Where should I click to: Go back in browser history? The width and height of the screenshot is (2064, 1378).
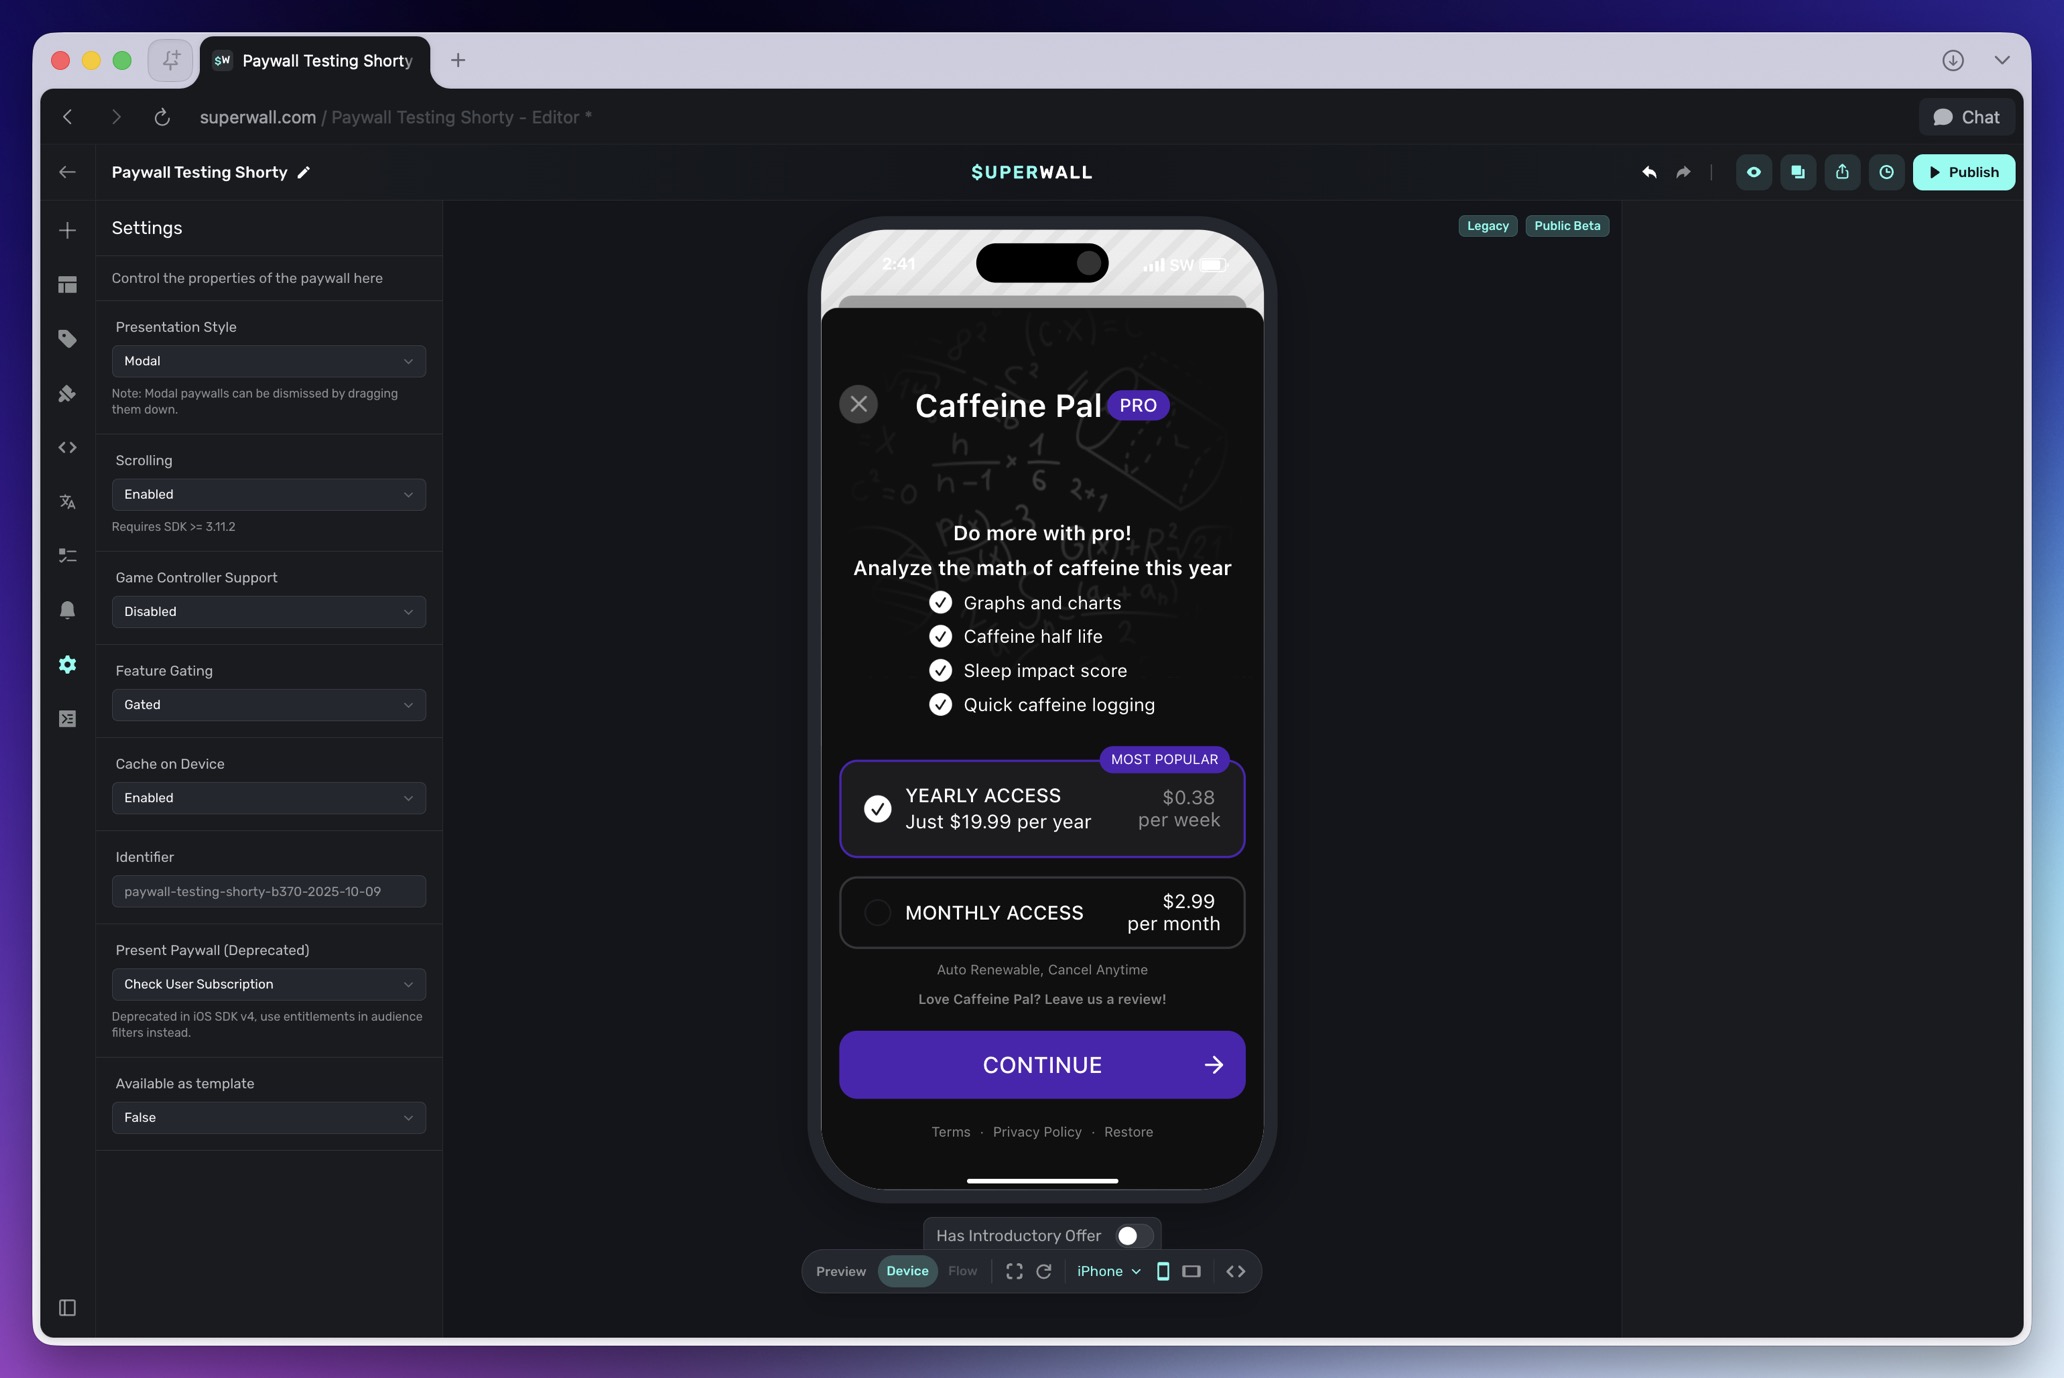[68, 117]
